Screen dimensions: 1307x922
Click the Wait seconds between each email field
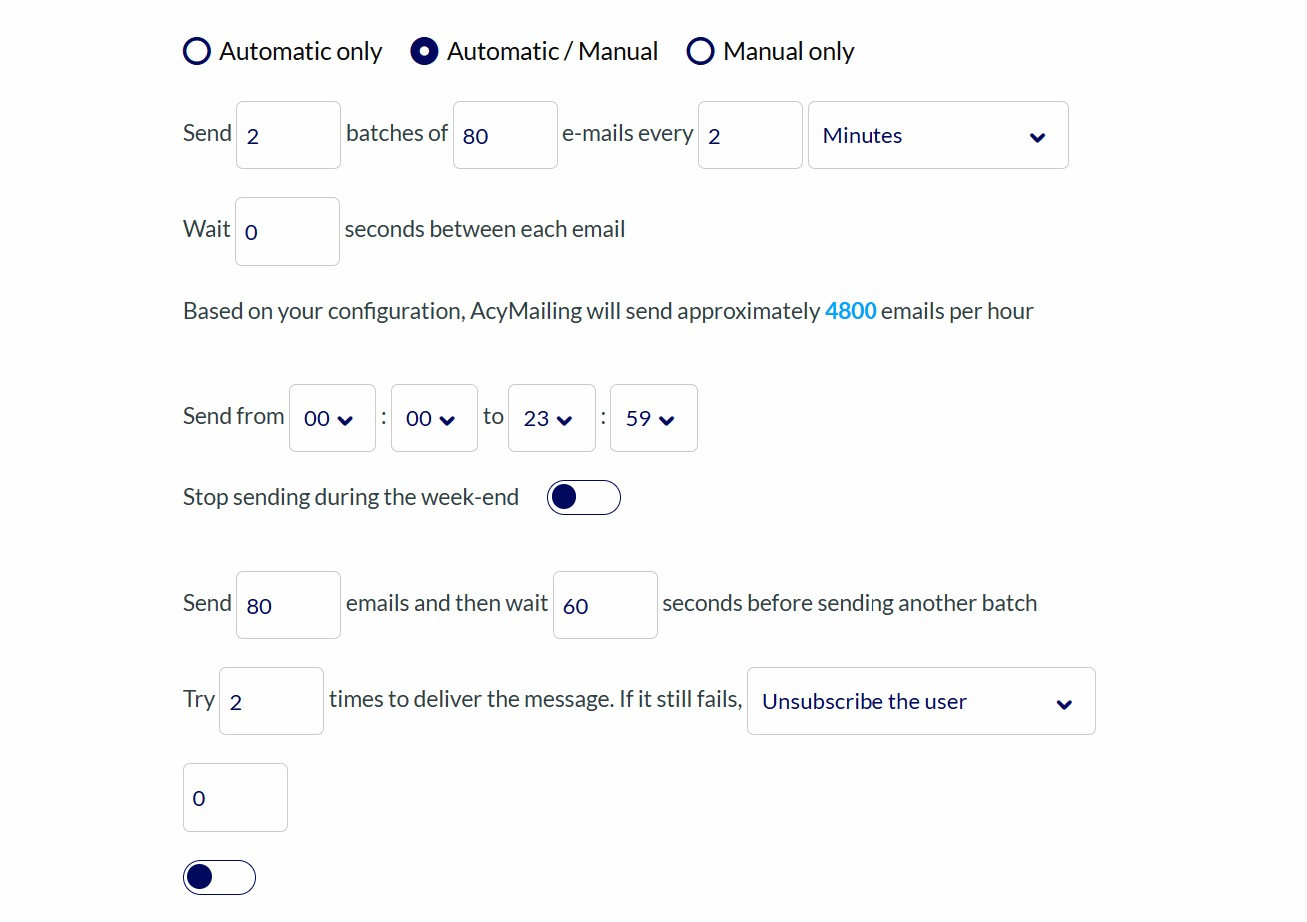(287, 232)
